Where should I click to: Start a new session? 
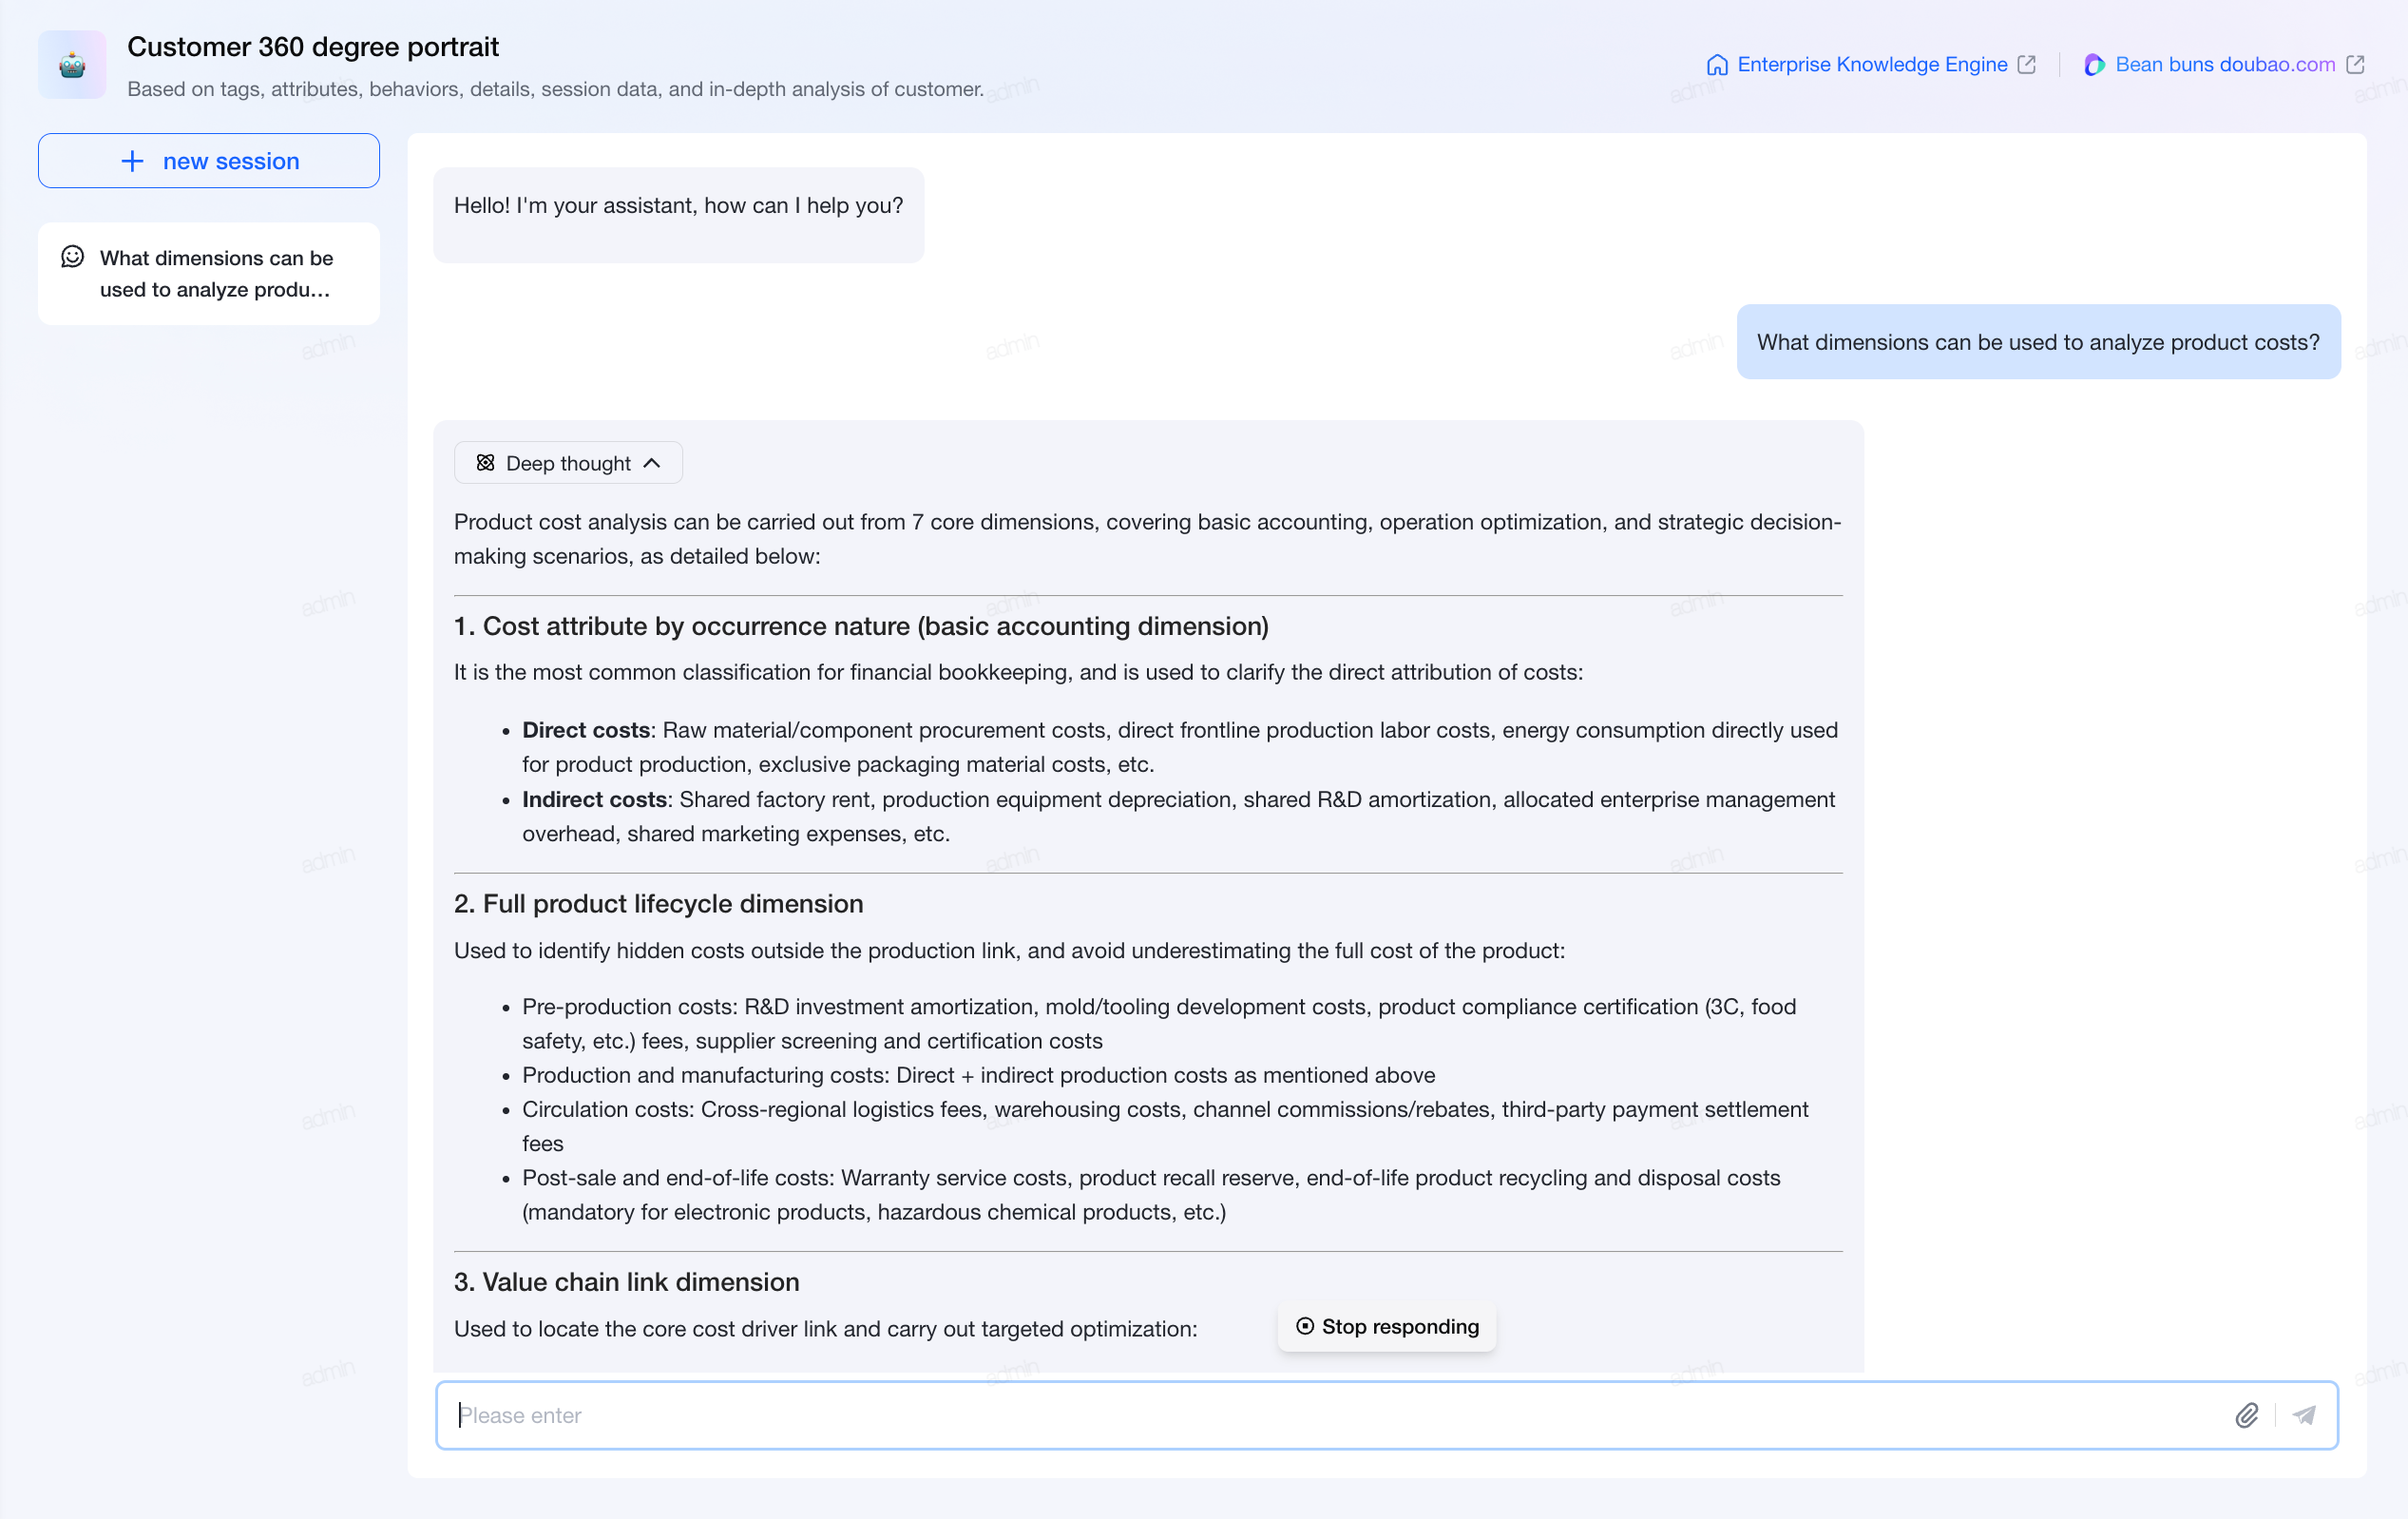point(209,161)
